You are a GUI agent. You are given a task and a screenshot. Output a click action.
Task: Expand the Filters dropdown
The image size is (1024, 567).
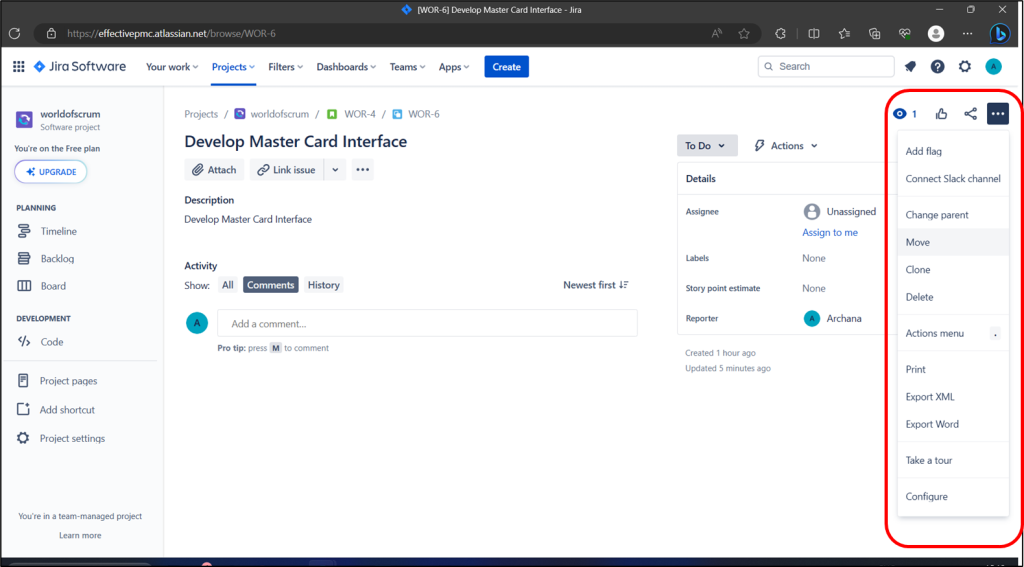(286, 67)
